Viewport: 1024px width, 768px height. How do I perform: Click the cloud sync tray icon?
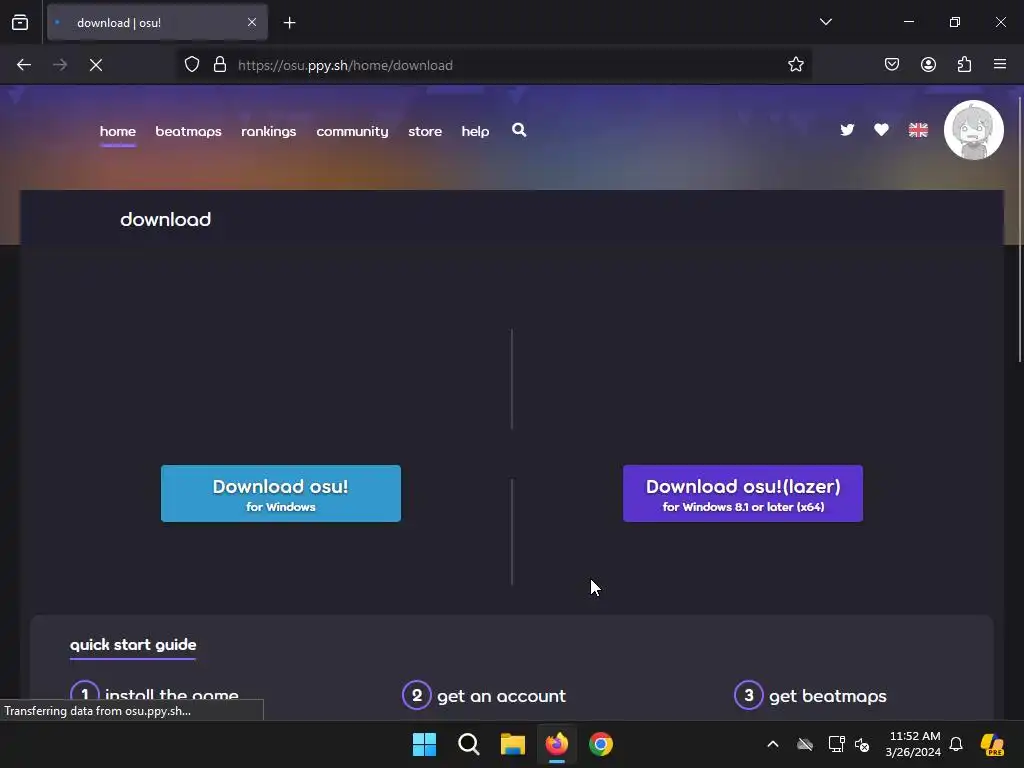point(805,744)
